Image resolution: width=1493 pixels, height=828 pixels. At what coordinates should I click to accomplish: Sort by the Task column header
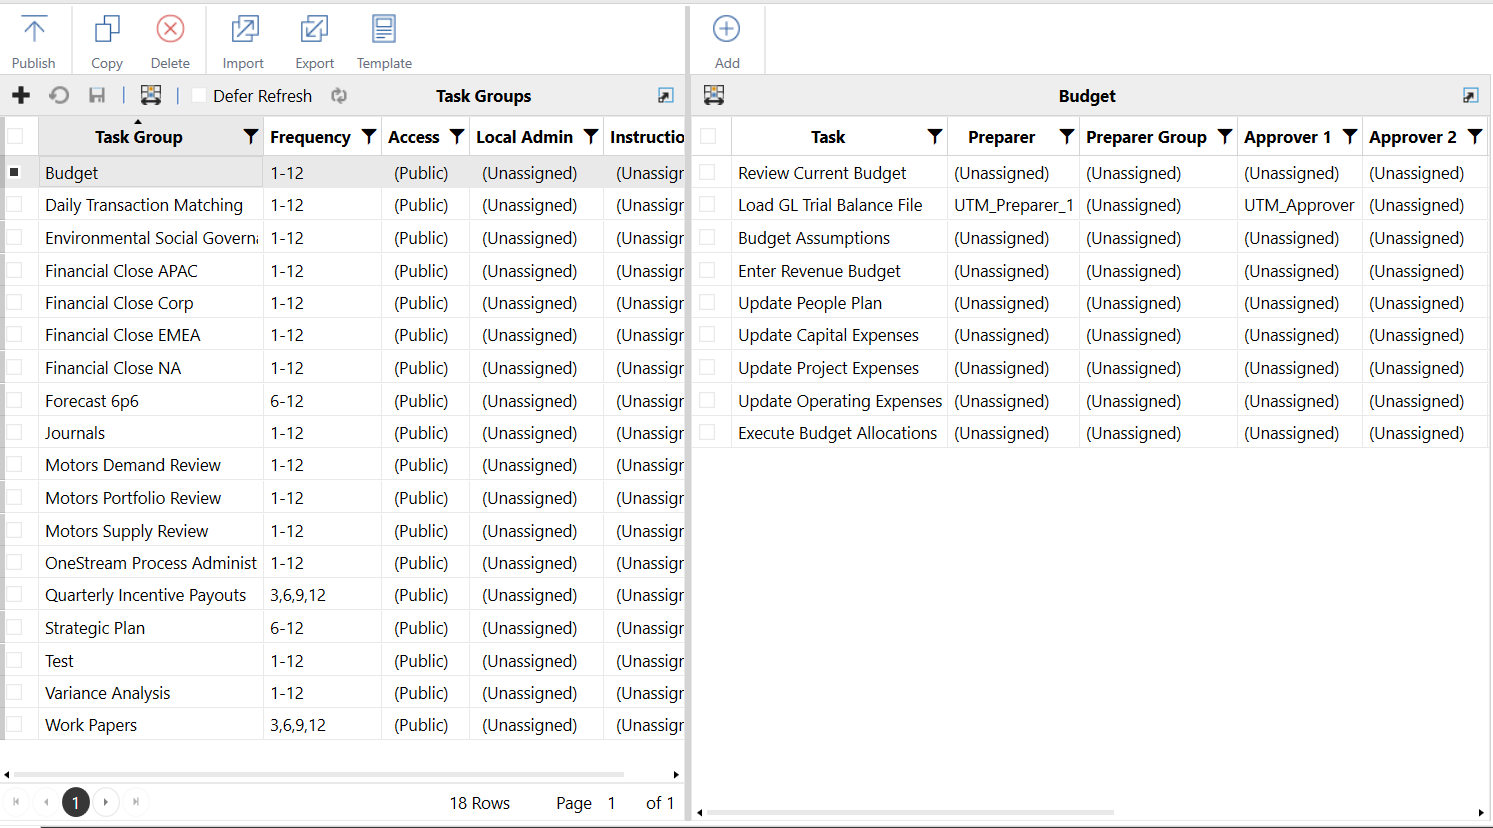[828, 137]
